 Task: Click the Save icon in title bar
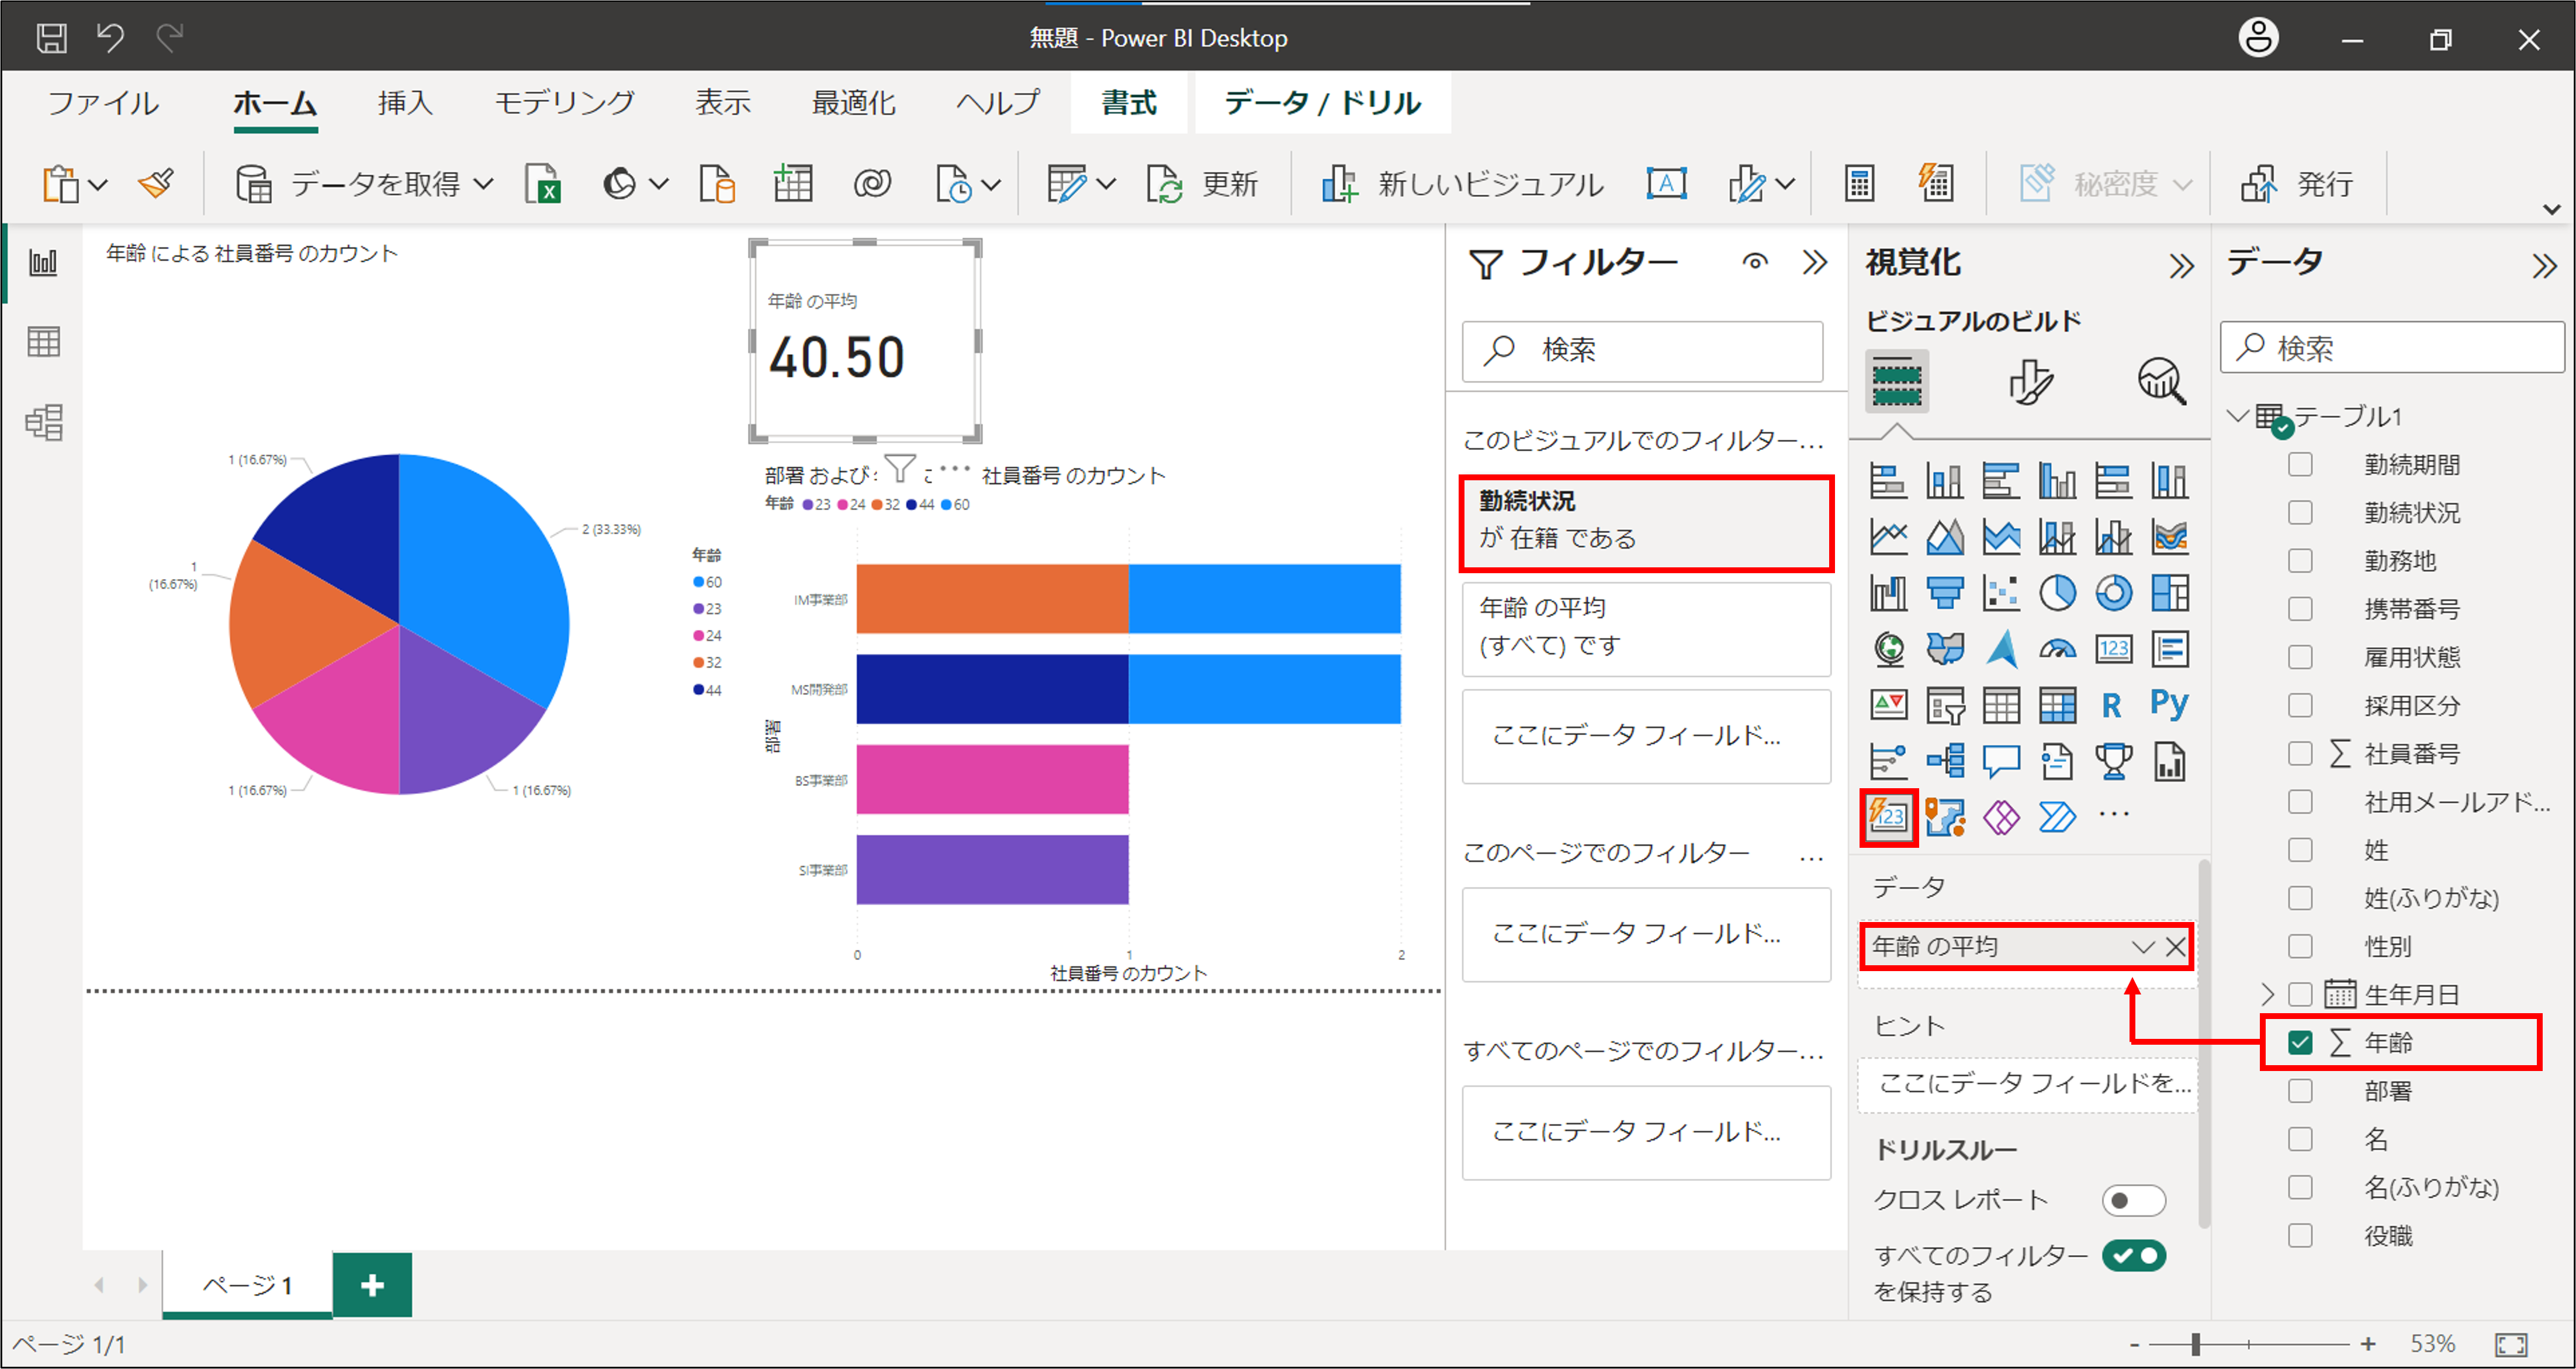(x=51, y=38)
